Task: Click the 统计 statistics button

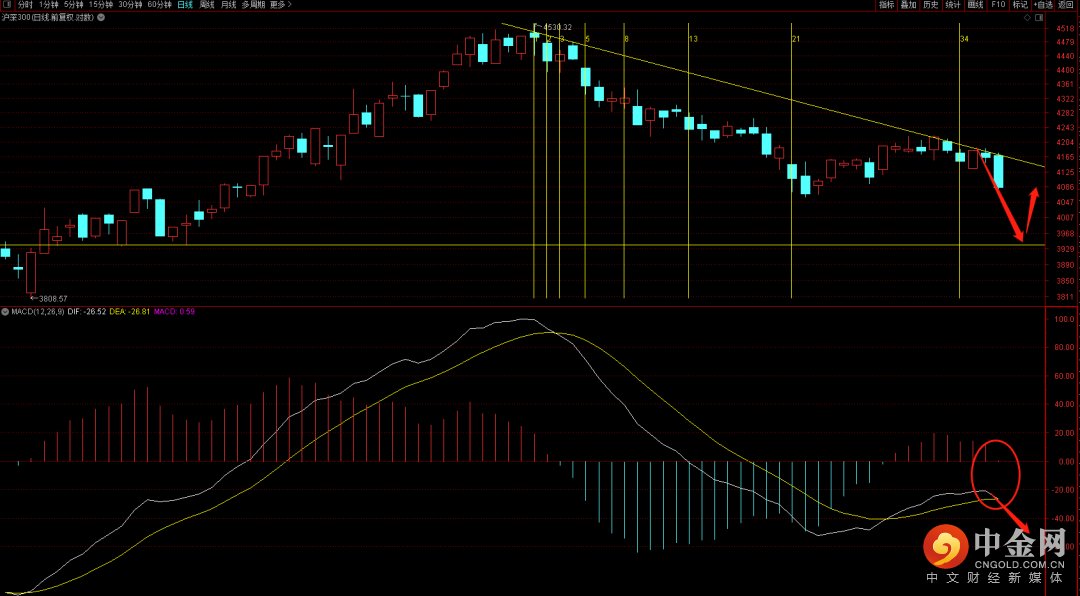Action: pyautogui.click(x=952, y=5)
